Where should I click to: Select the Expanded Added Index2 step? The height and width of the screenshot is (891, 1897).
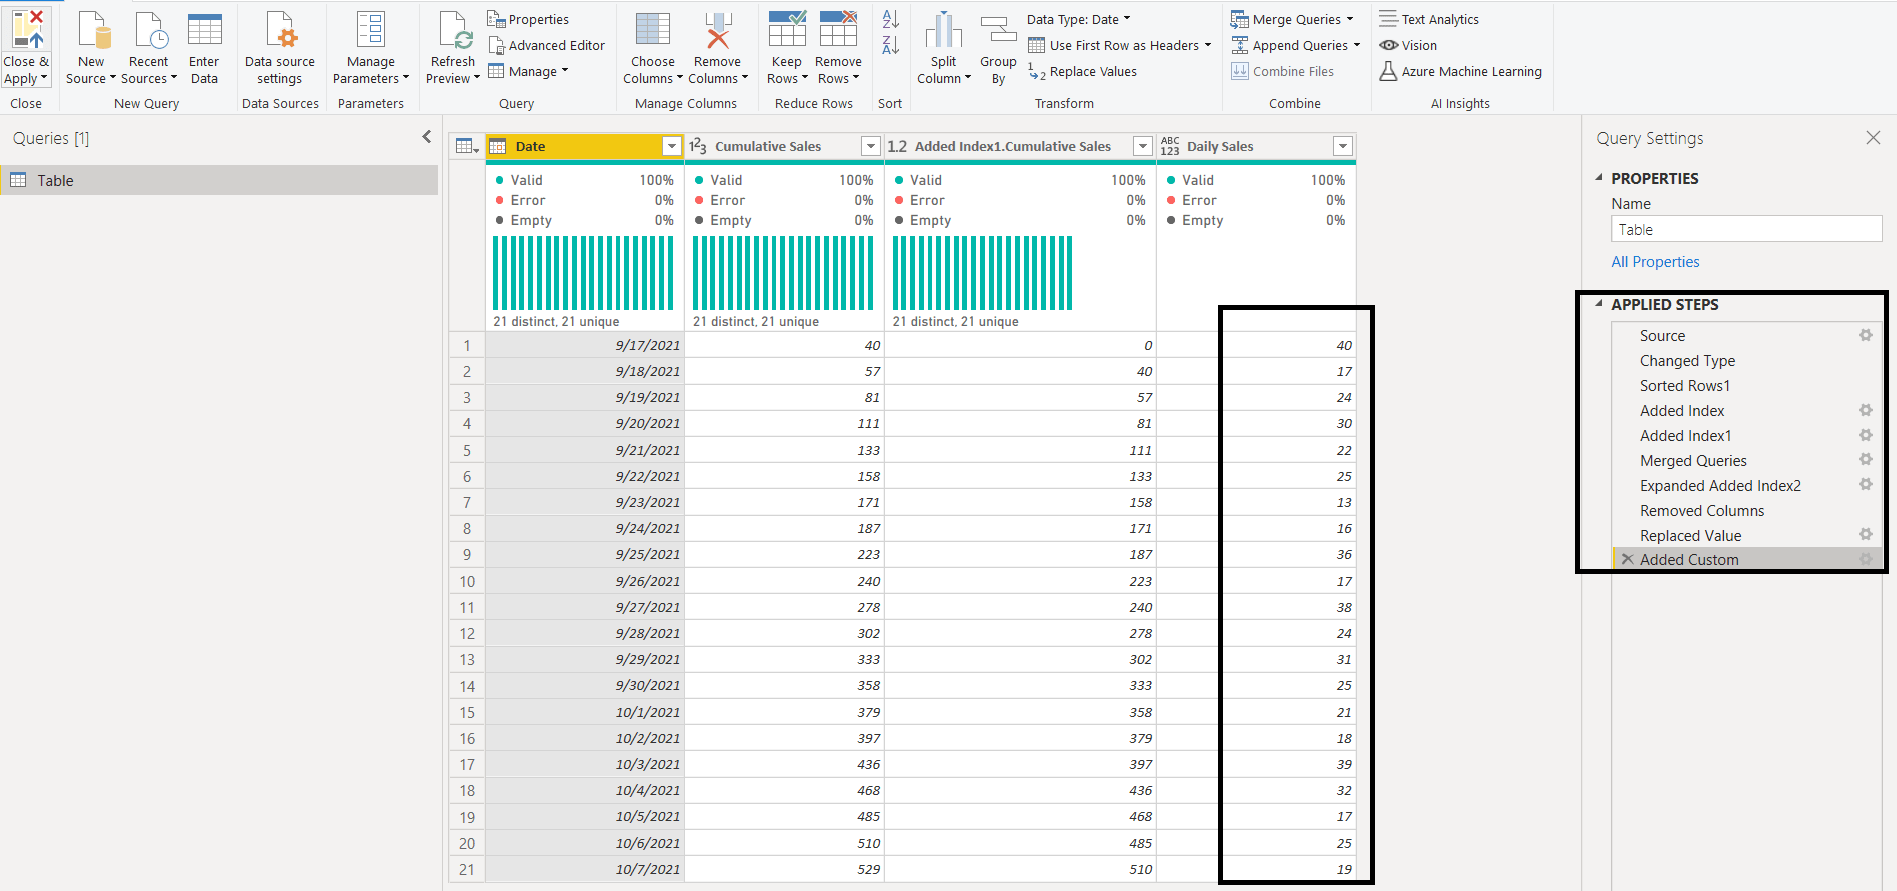click(x=1720, y=485)
